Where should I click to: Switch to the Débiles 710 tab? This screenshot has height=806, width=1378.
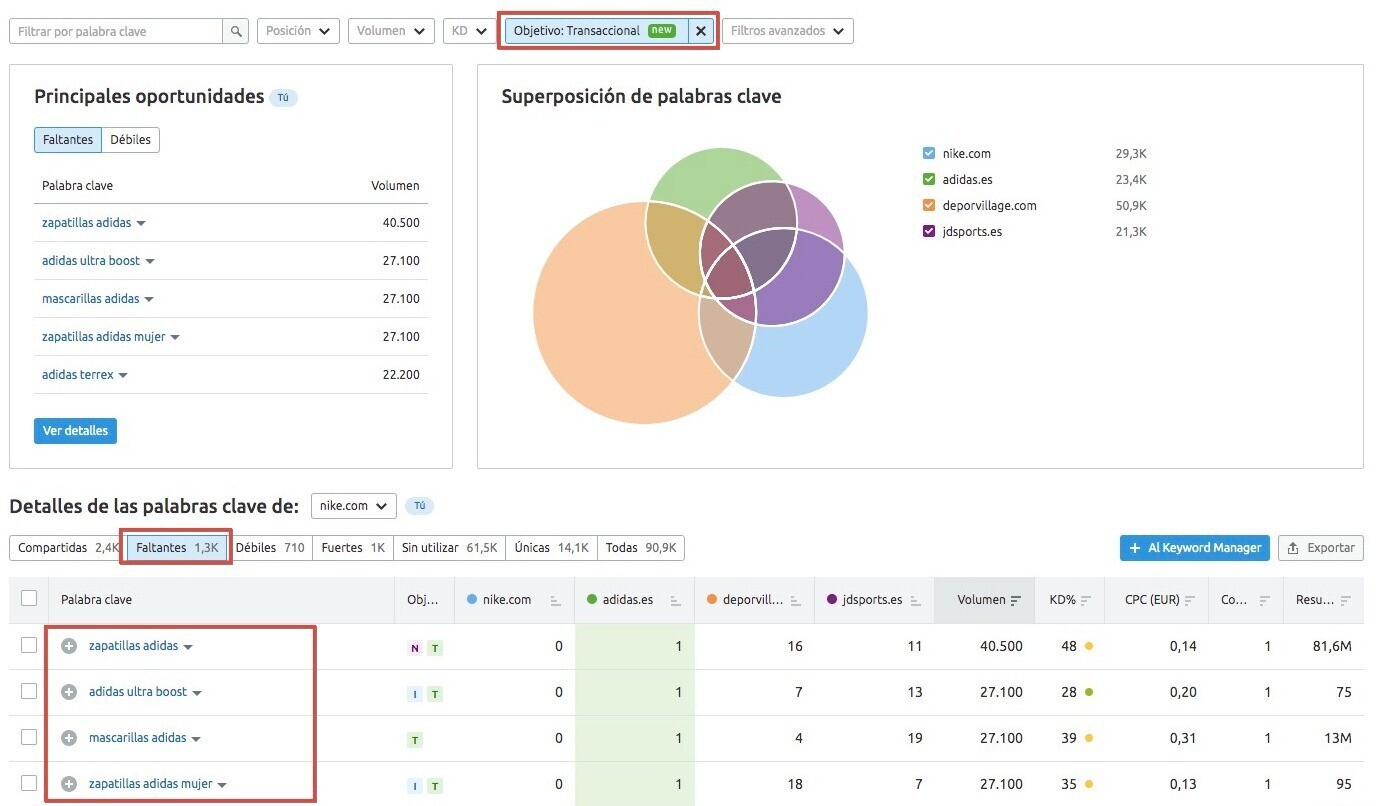[x=270, y=548]
